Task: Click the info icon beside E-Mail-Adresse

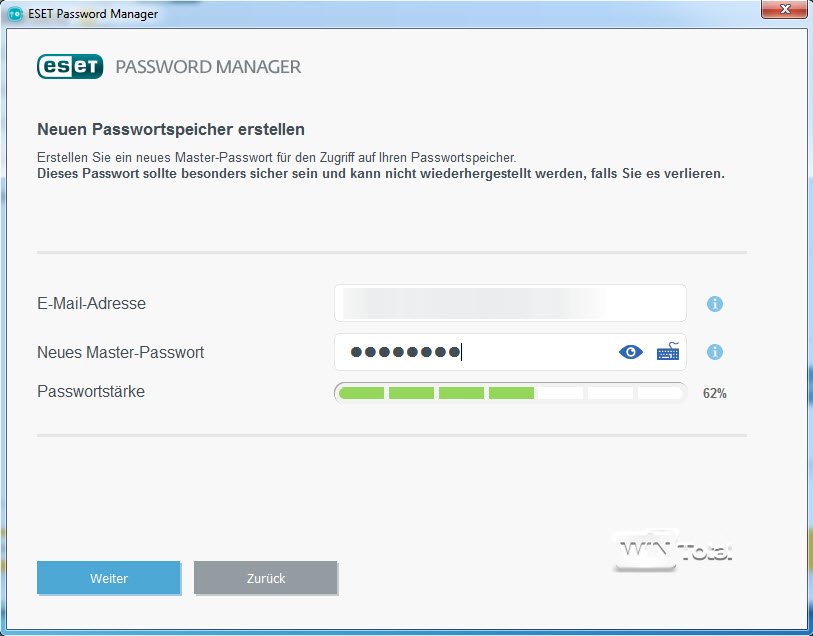Action: tap(714, 304)
